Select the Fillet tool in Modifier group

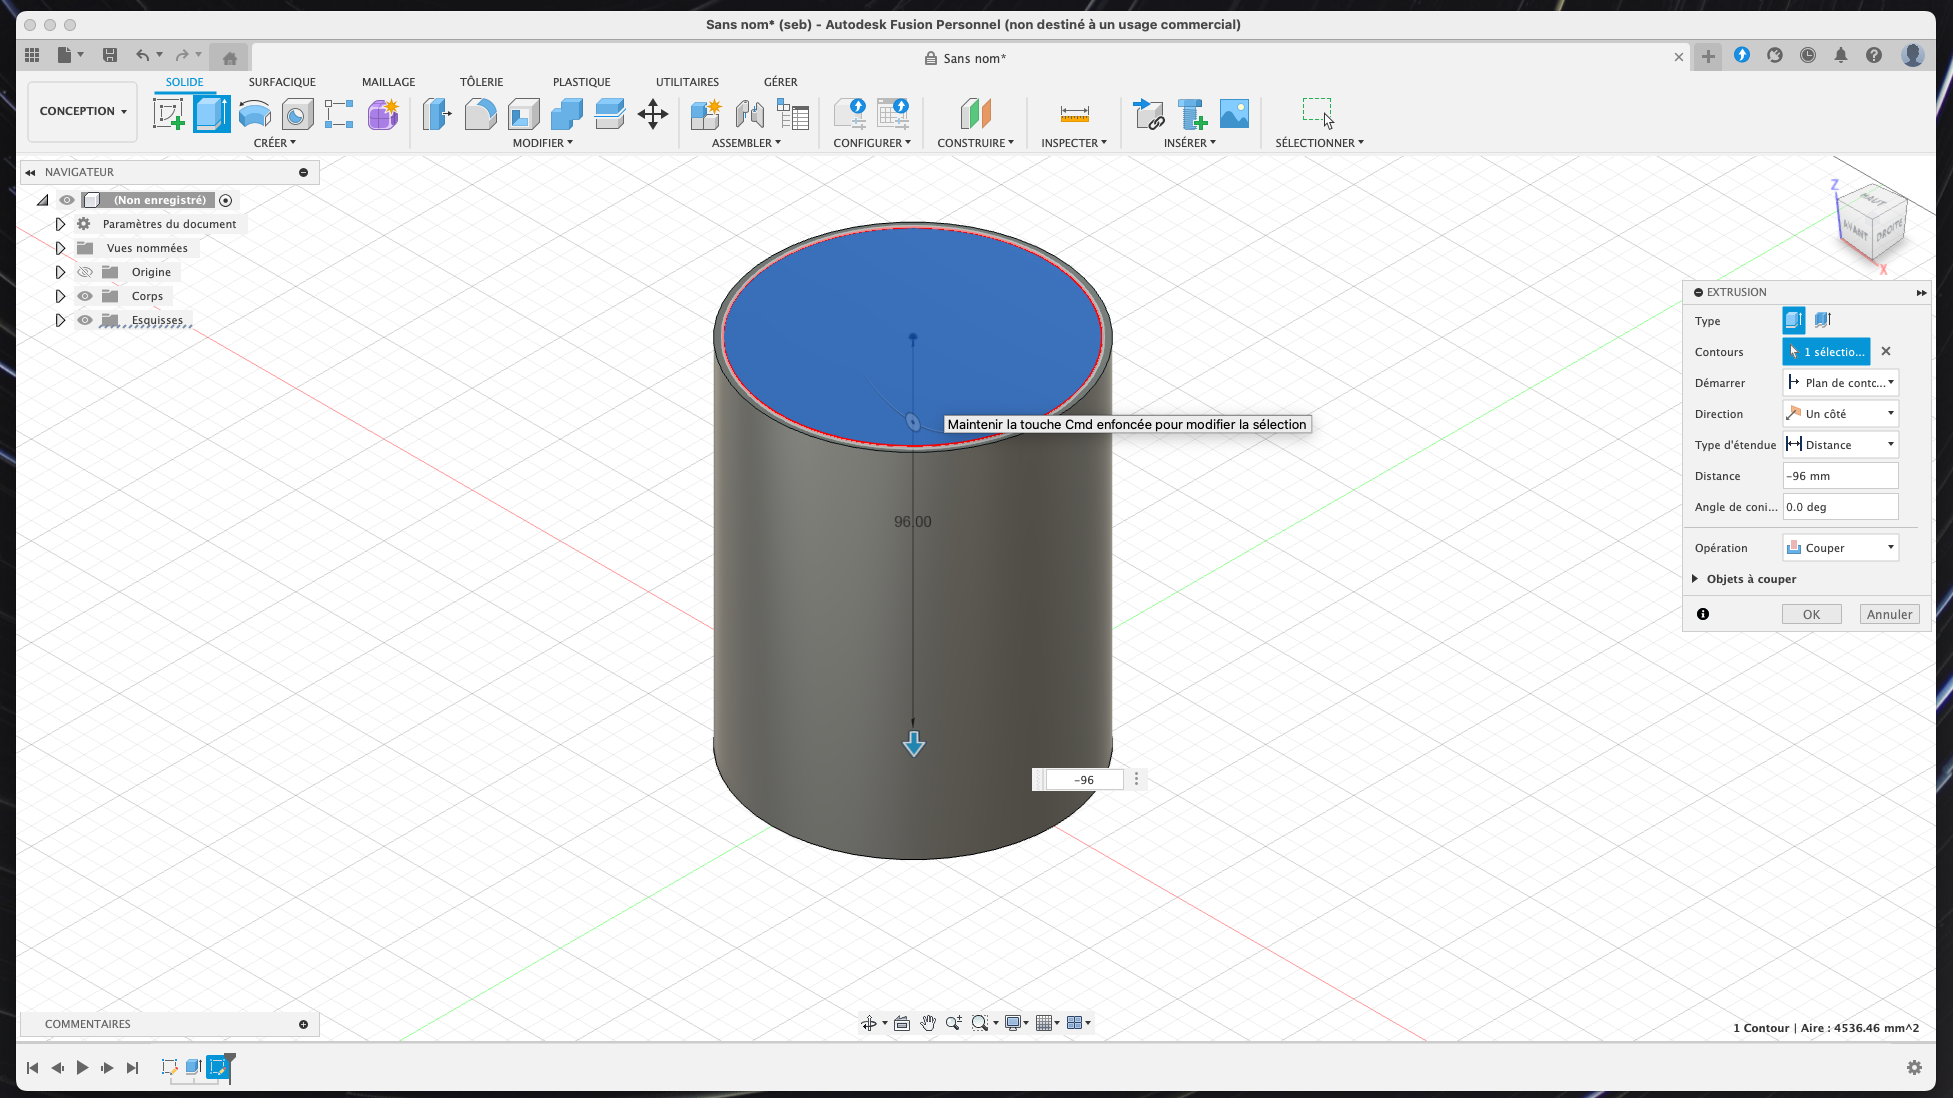point(480,114)
